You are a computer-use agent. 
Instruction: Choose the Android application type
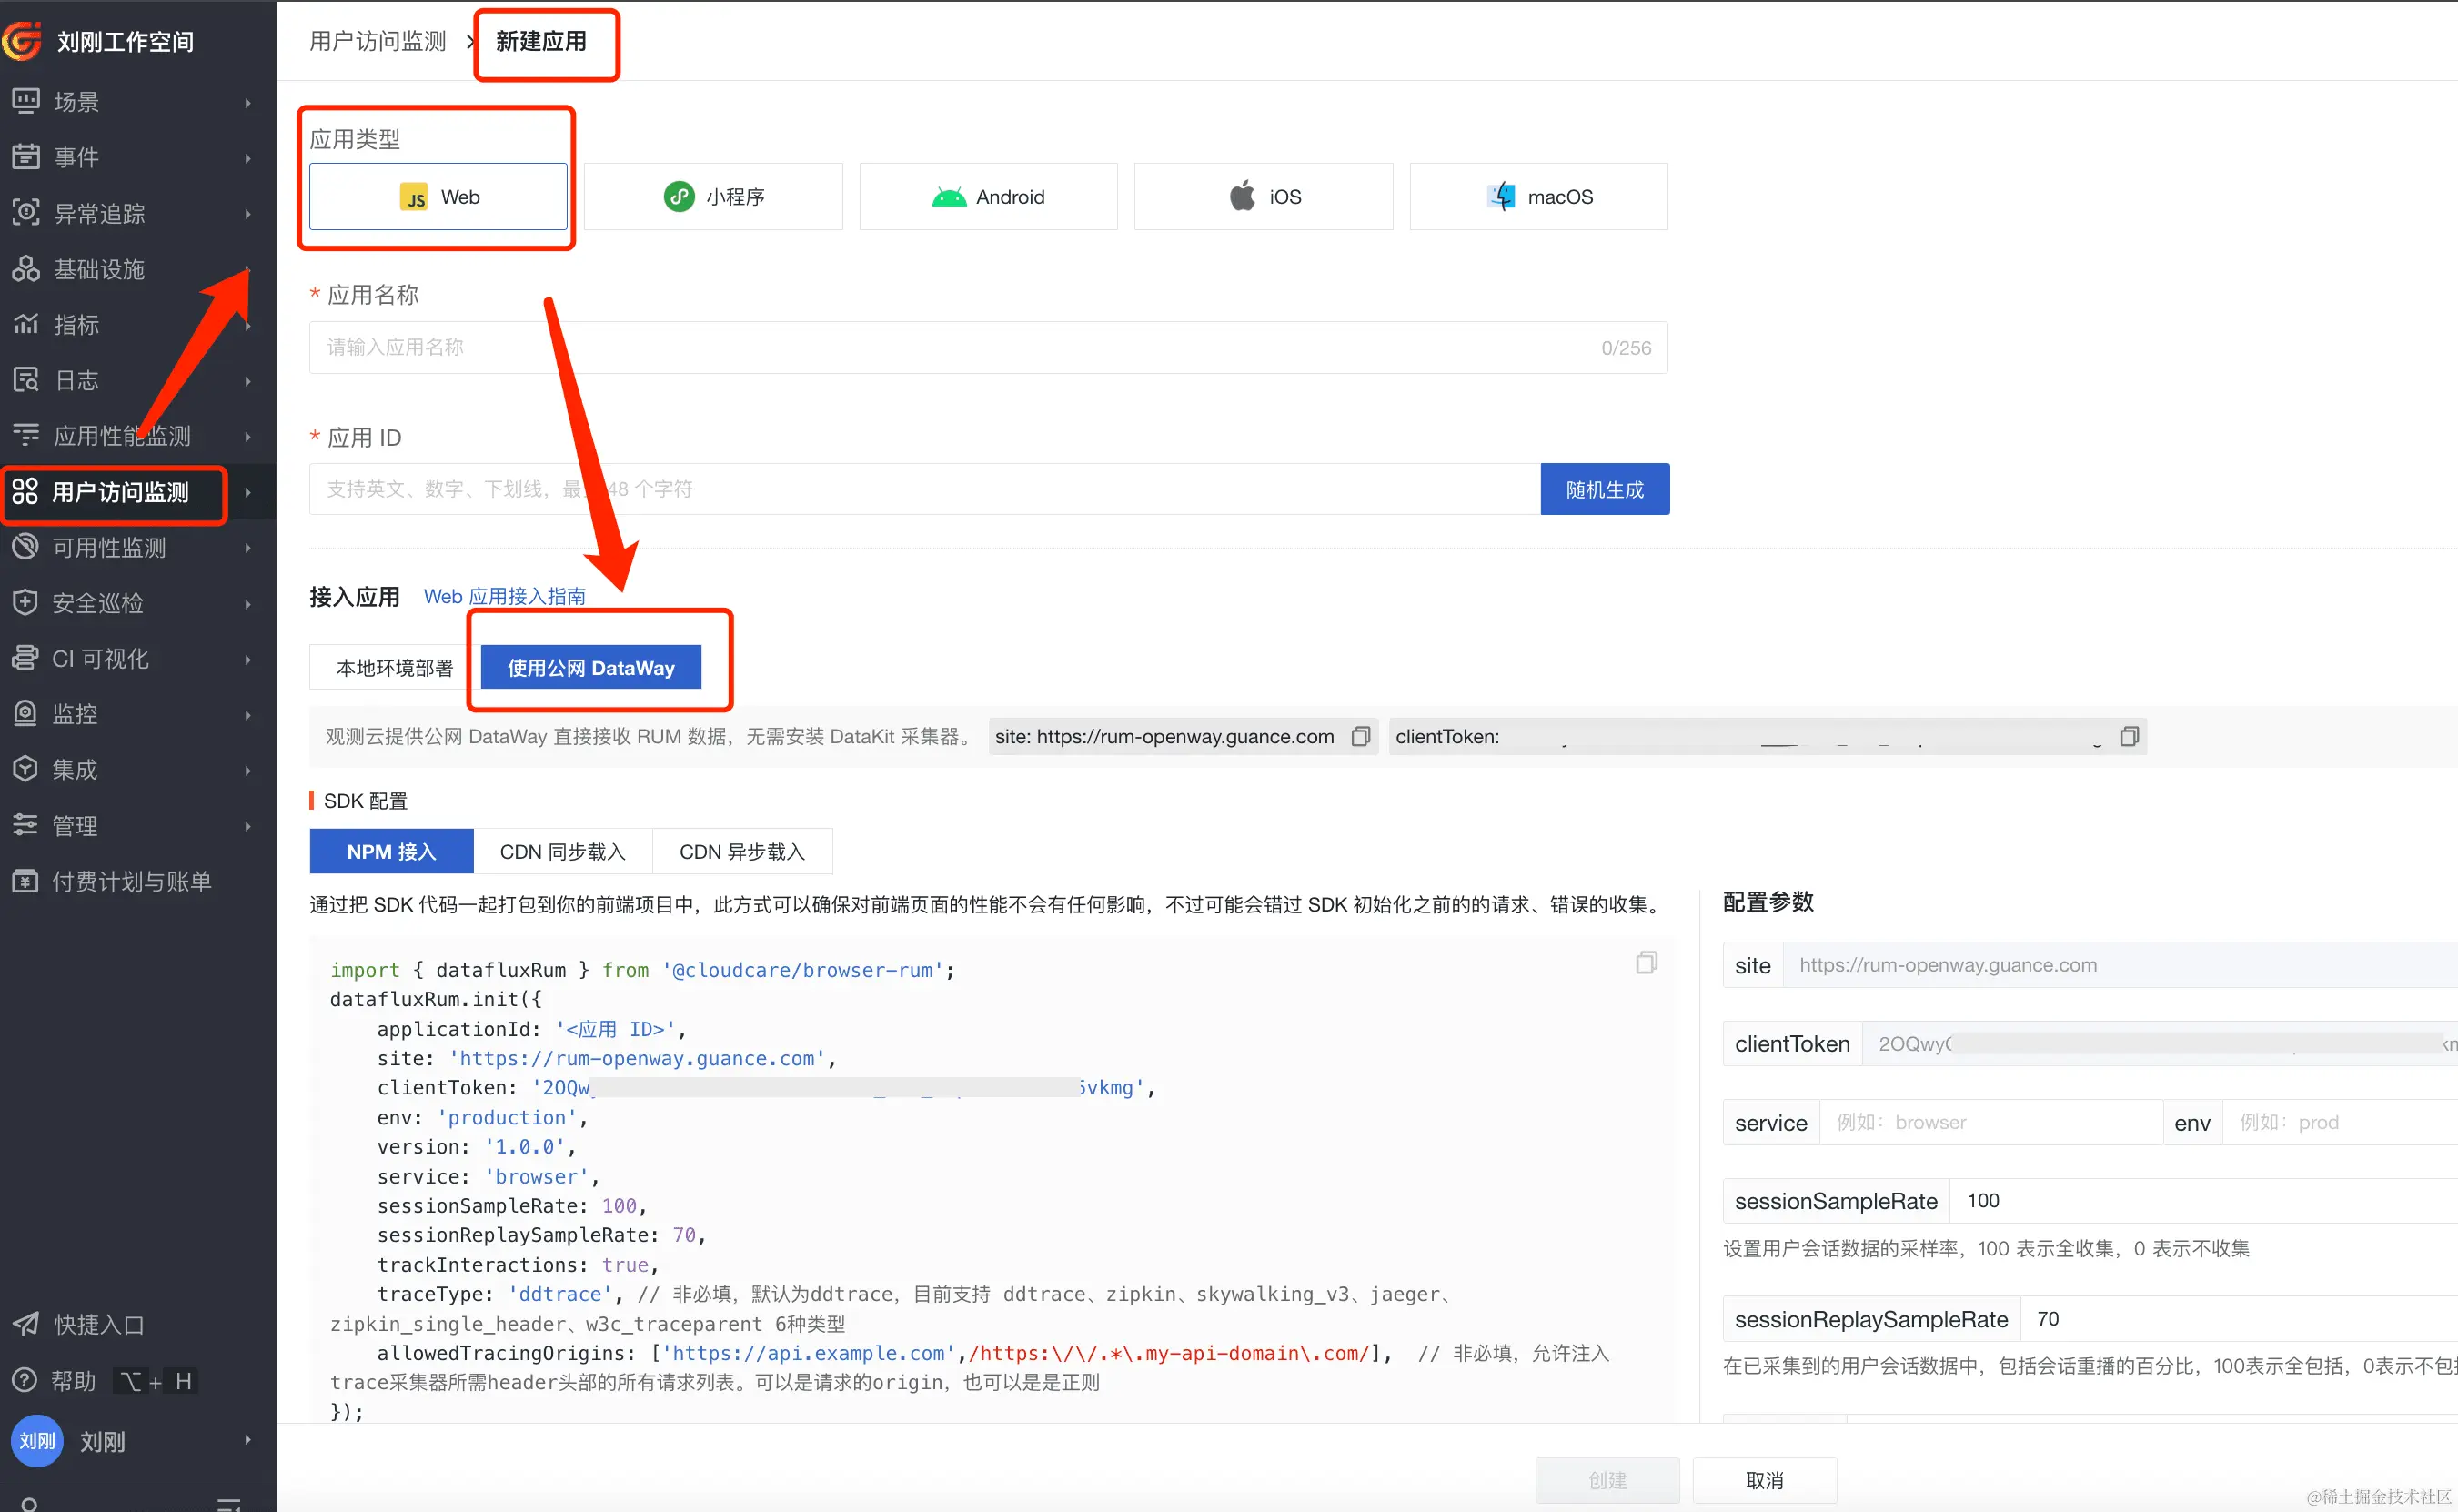point(988,197)
